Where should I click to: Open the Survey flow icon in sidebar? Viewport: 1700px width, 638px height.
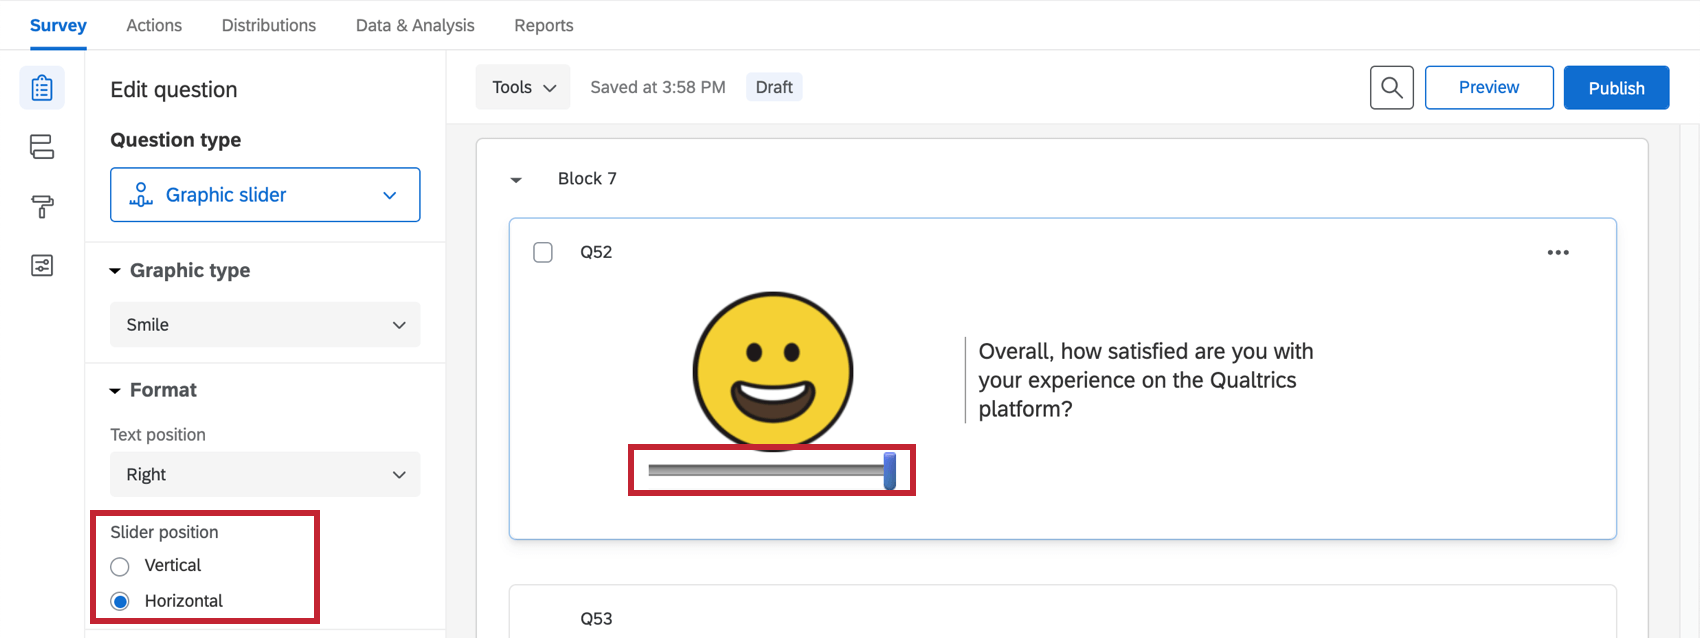42,147
